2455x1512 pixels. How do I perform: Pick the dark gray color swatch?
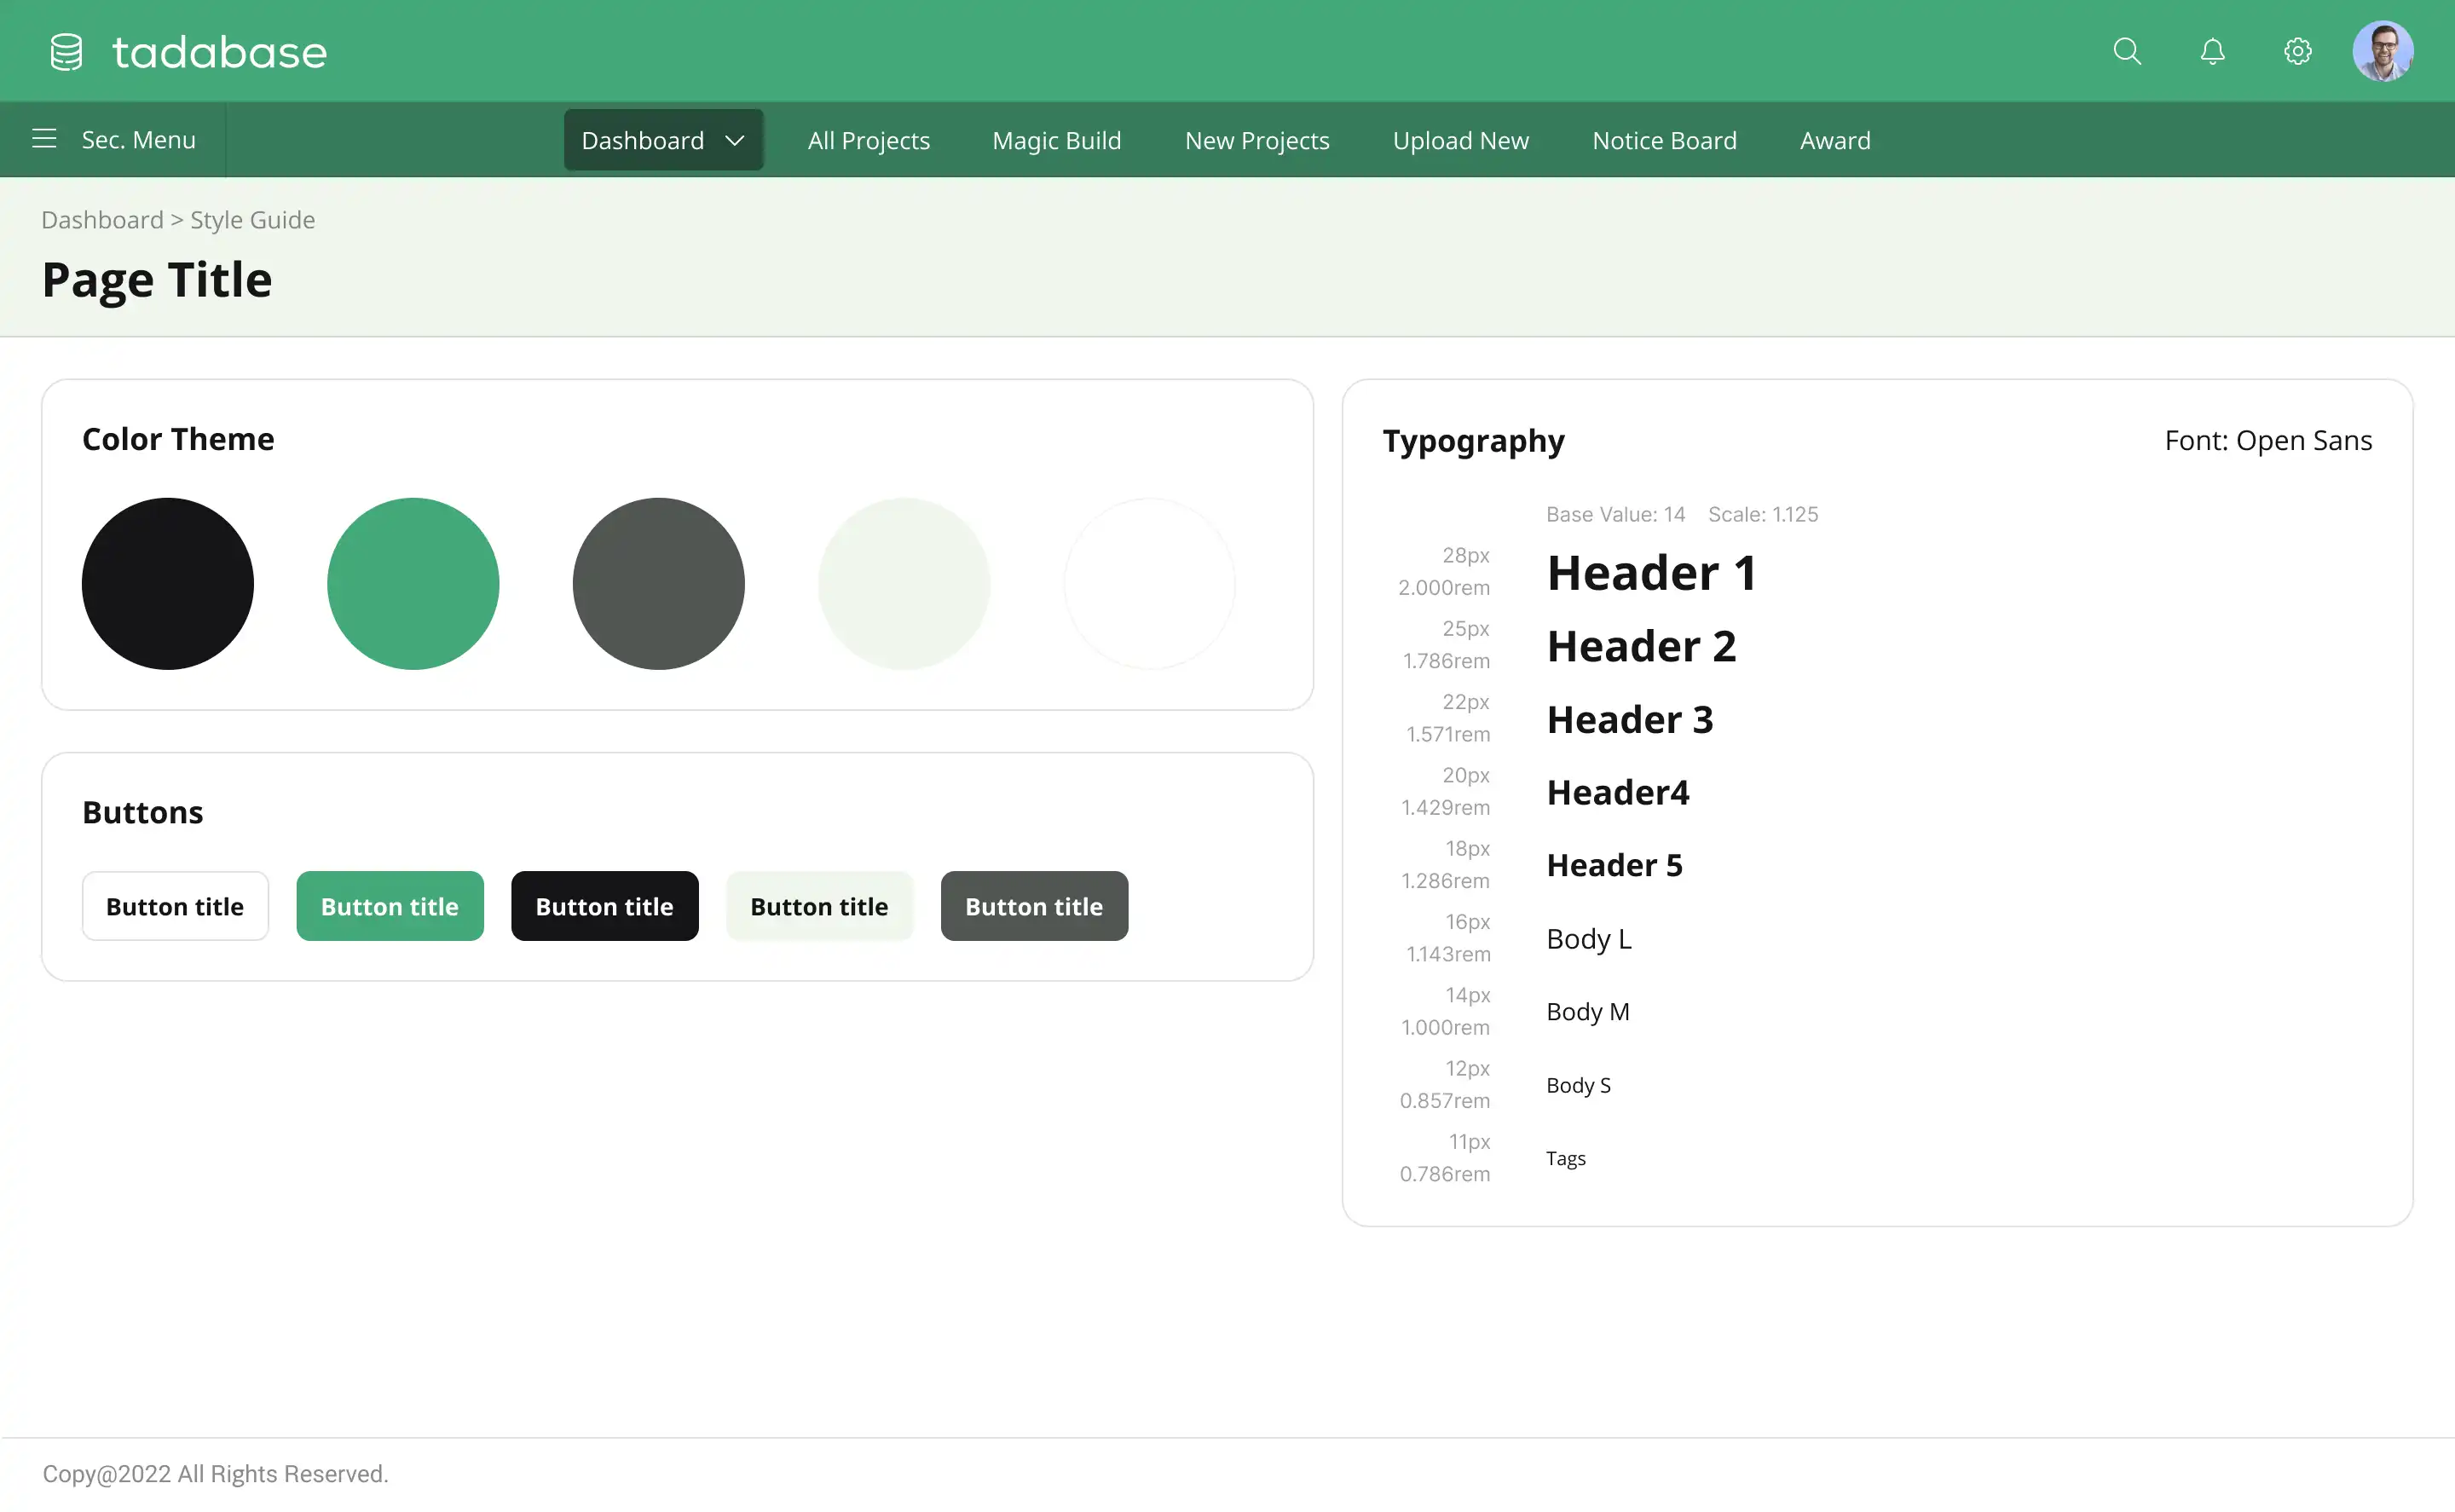coord(659,584)
